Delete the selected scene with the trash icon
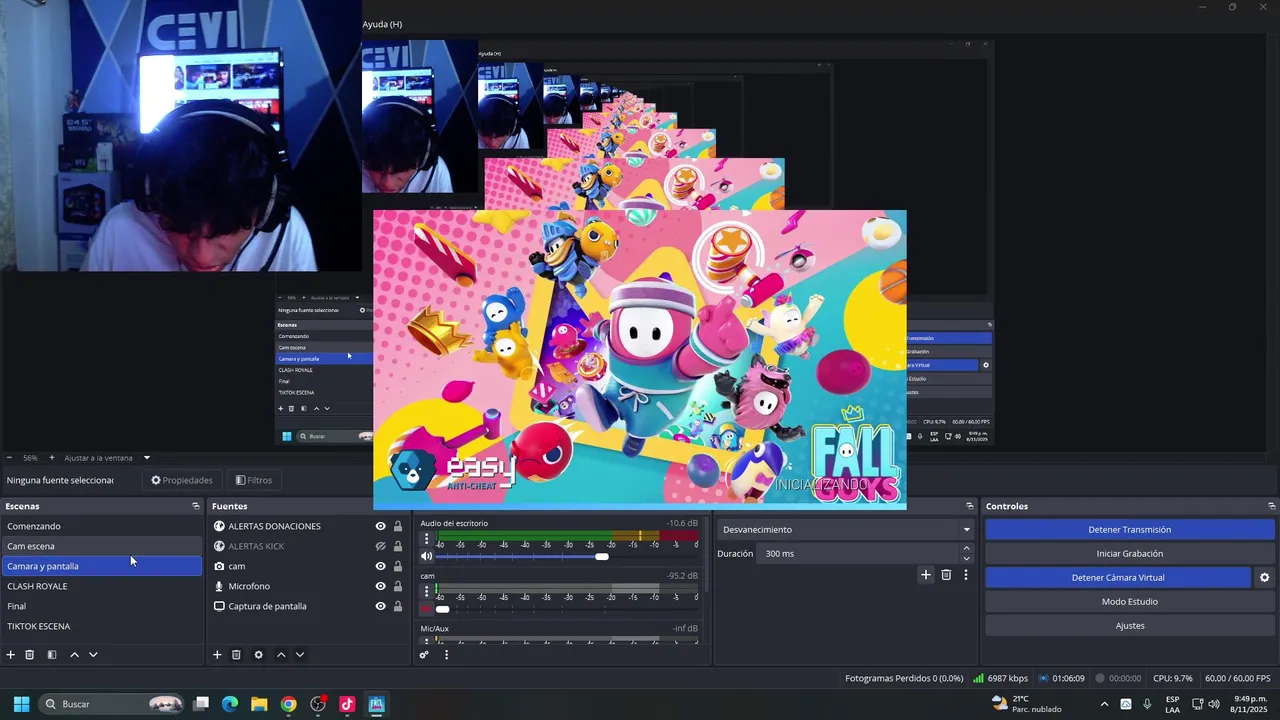 pos(30,655)
